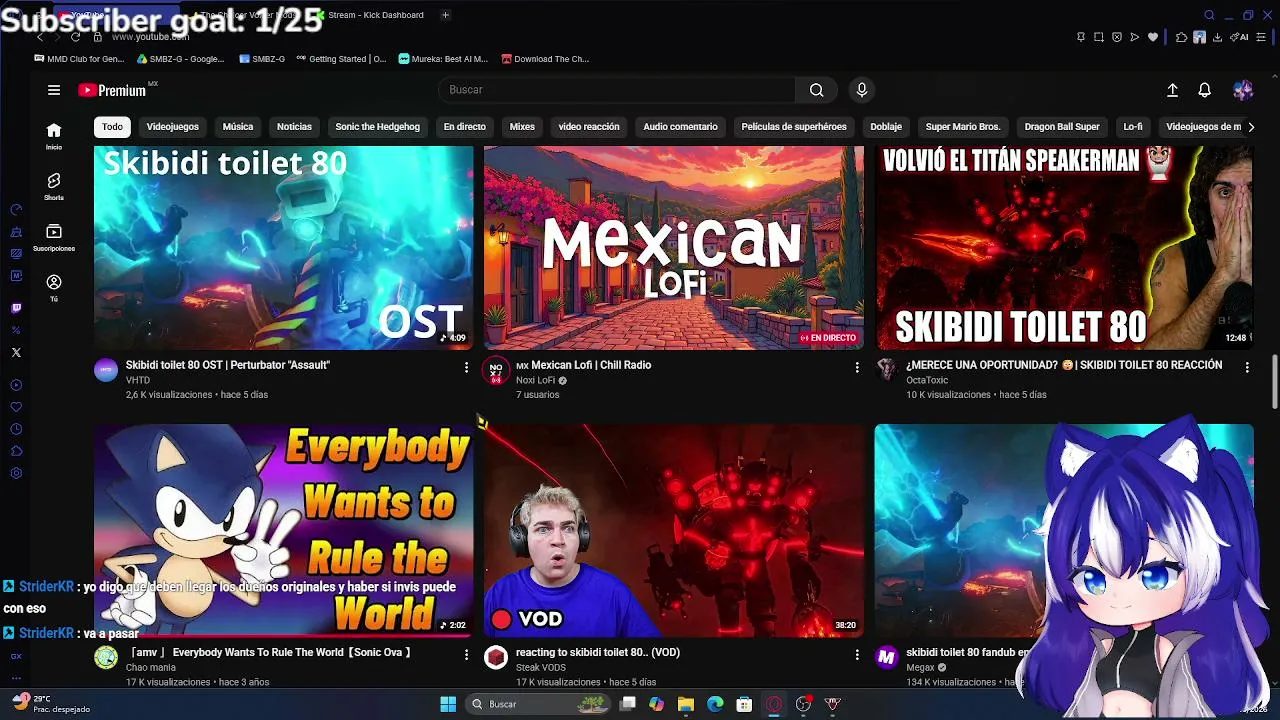Open history clock in browser sidebar
Image resolution: width=1280 pixels, height=720 pixels.
[16, 429]
